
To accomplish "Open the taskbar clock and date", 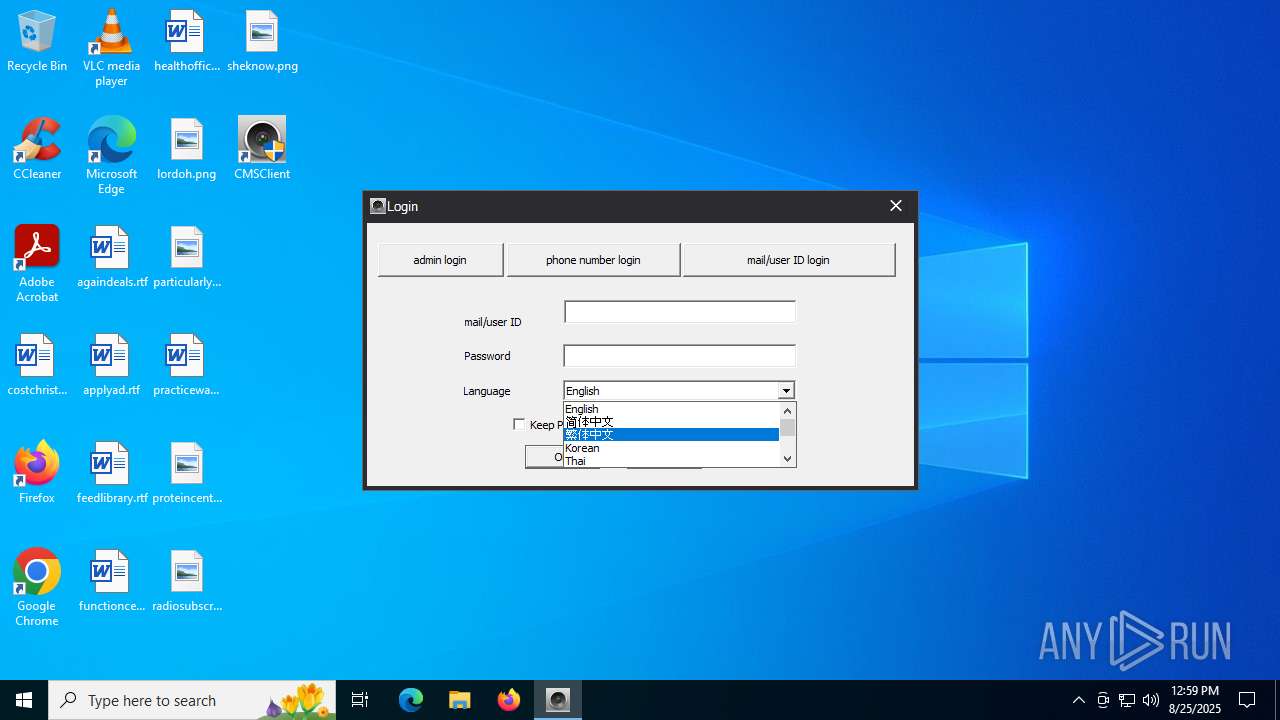I will [1195, 700].
